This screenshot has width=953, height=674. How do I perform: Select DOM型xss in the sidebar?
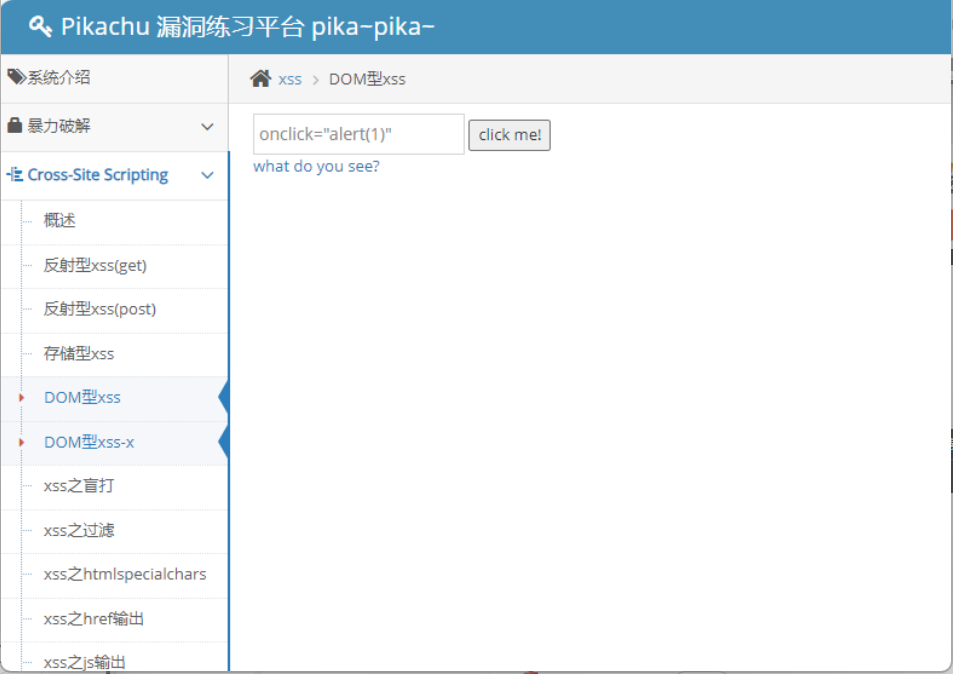click(x=82, y=397)
